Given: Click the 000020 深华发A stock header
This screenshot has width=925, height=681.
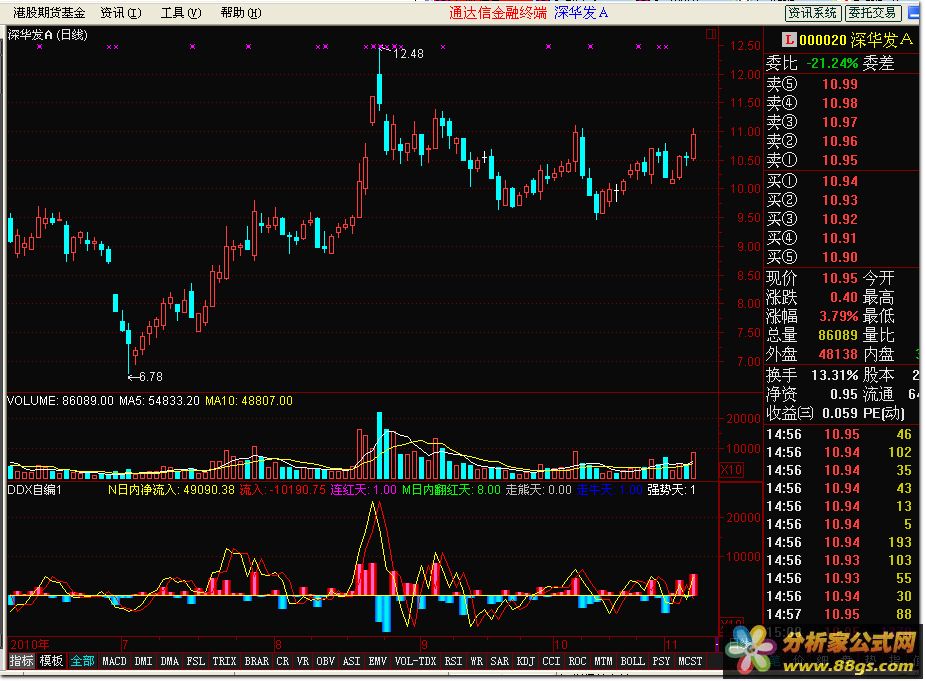Looking at the screenshot, I should [855, 40].
